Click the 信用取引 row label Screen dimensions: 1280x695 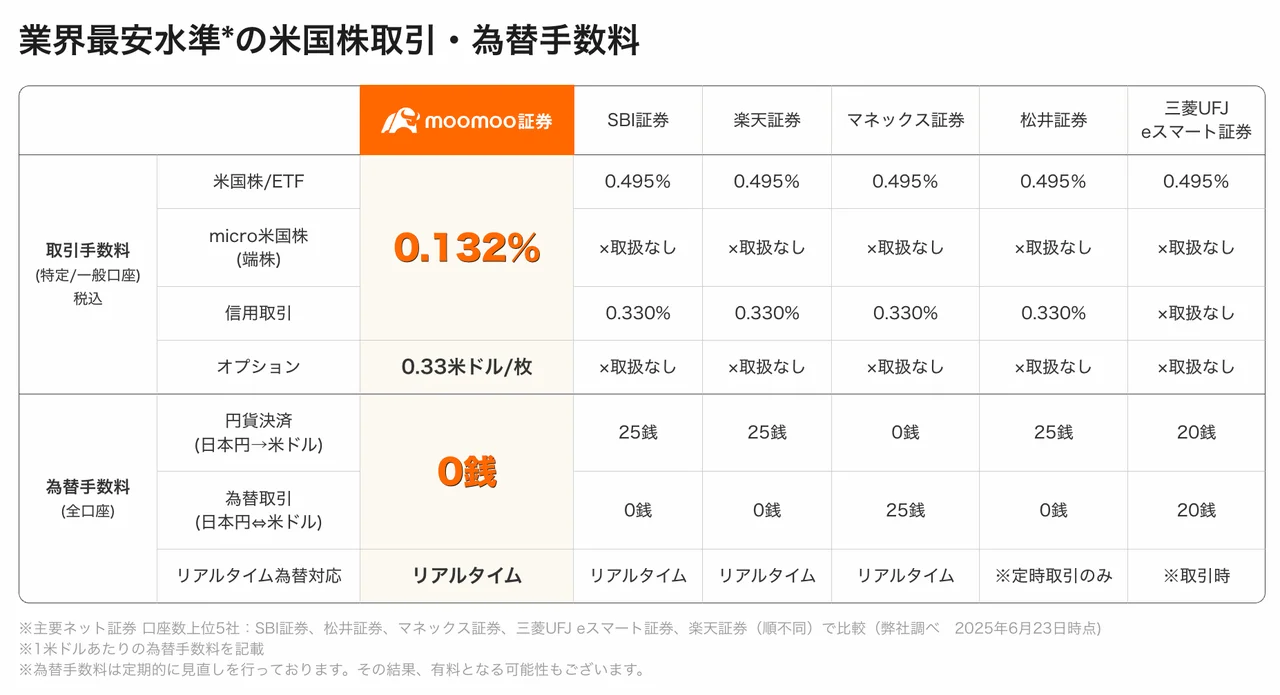pyautogui.click(x=258, y=313)
